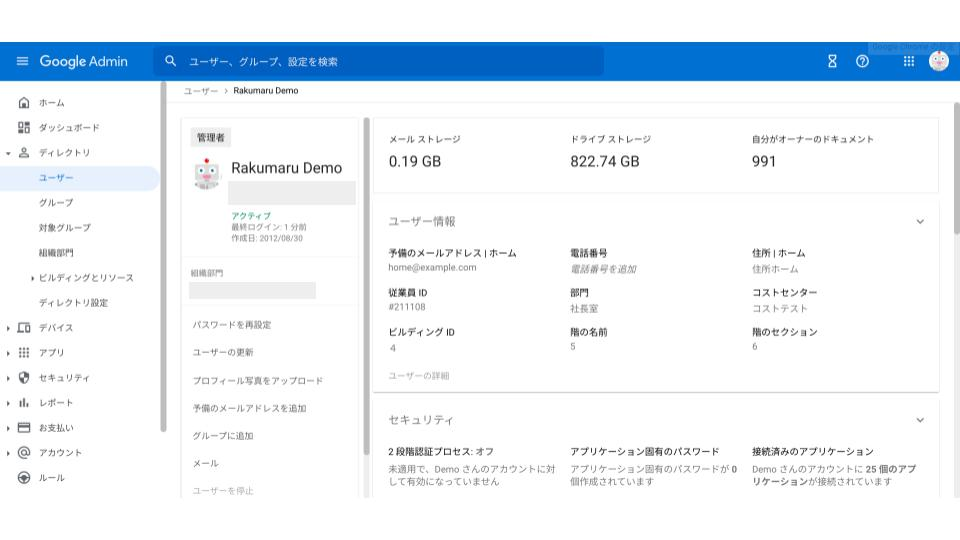
Task: Click ユーザーの詳細 link
Action: pos(419,376)
